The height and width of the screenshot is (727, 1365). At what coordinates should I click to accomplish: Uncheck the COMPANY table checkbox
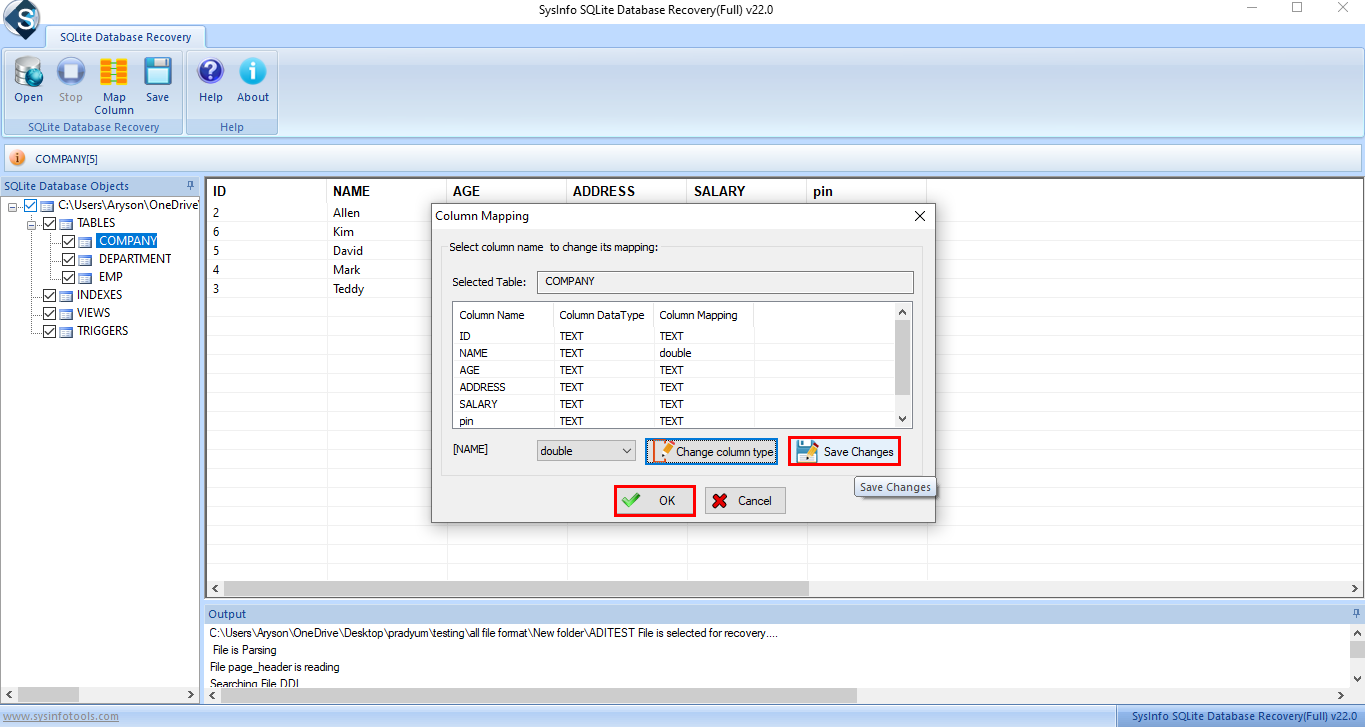[69, 241]
